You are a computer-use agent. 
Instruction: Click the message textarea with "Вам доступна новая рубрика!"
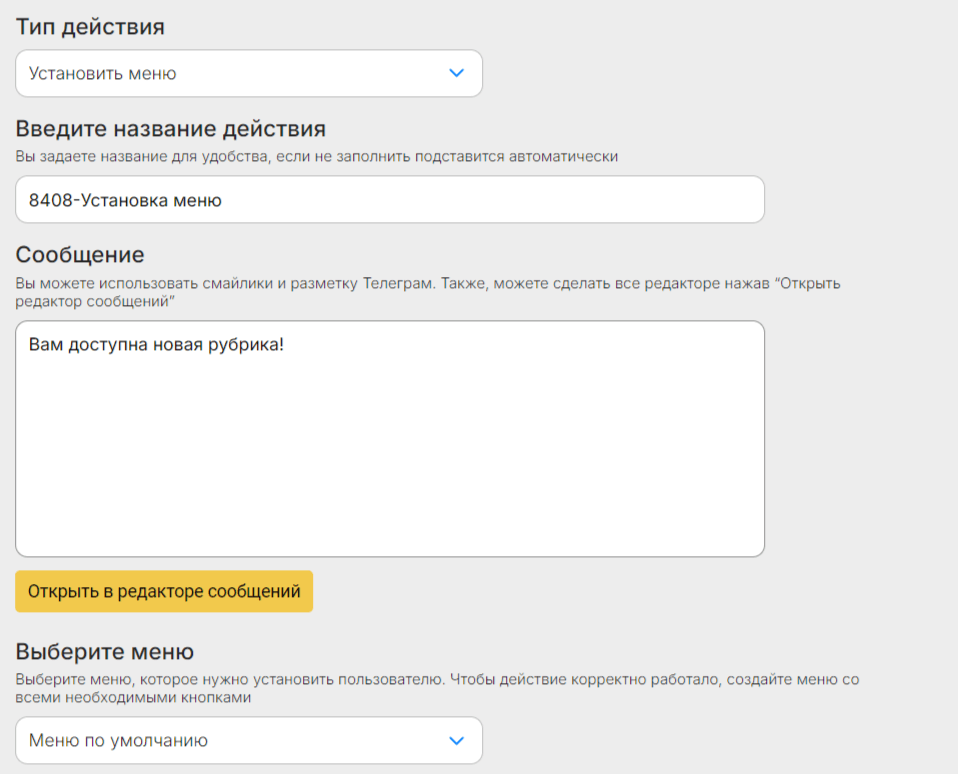[390, 439]
